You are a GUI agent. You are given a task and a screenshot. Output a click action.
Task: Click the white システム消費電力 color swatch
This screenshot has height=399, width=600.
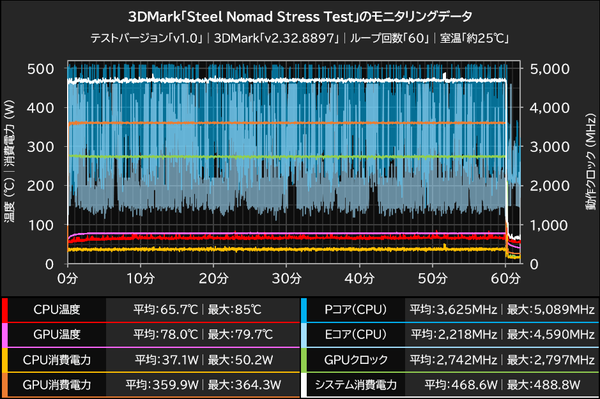304,385
